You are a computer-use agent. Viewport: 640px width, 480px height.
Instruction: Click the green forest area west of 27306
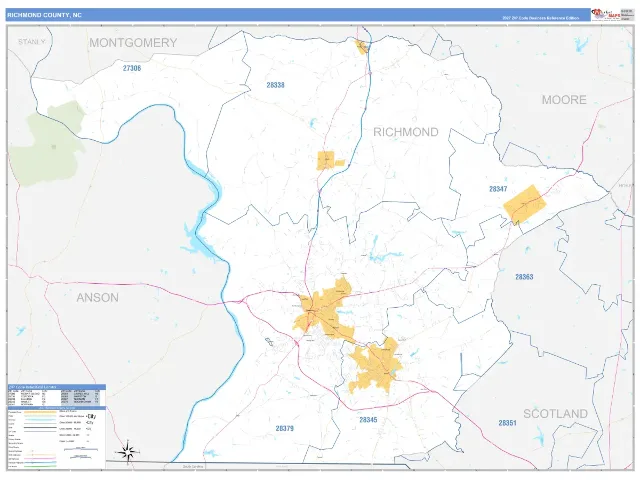coord(48,143)
